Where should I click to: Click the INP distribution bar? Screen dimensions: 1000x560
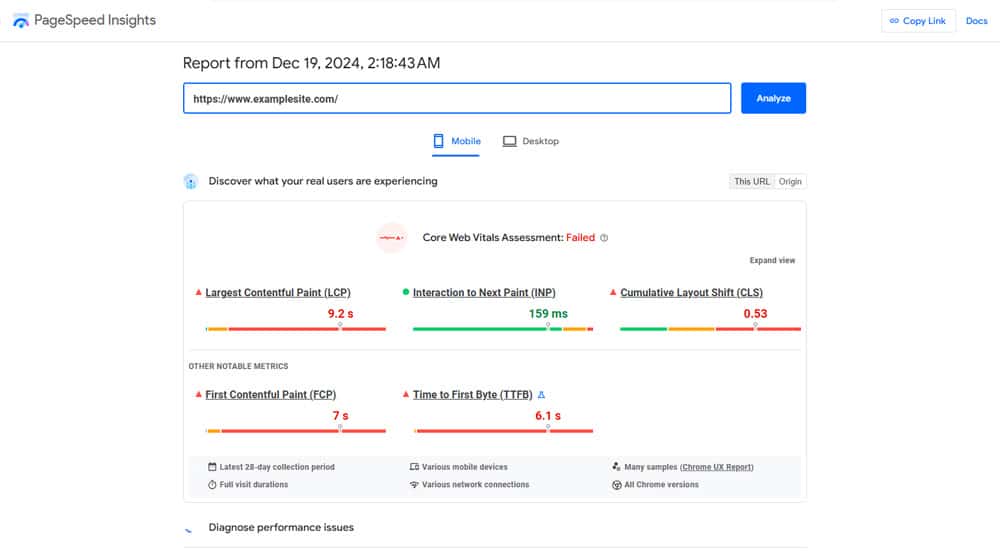pos(503,329)
